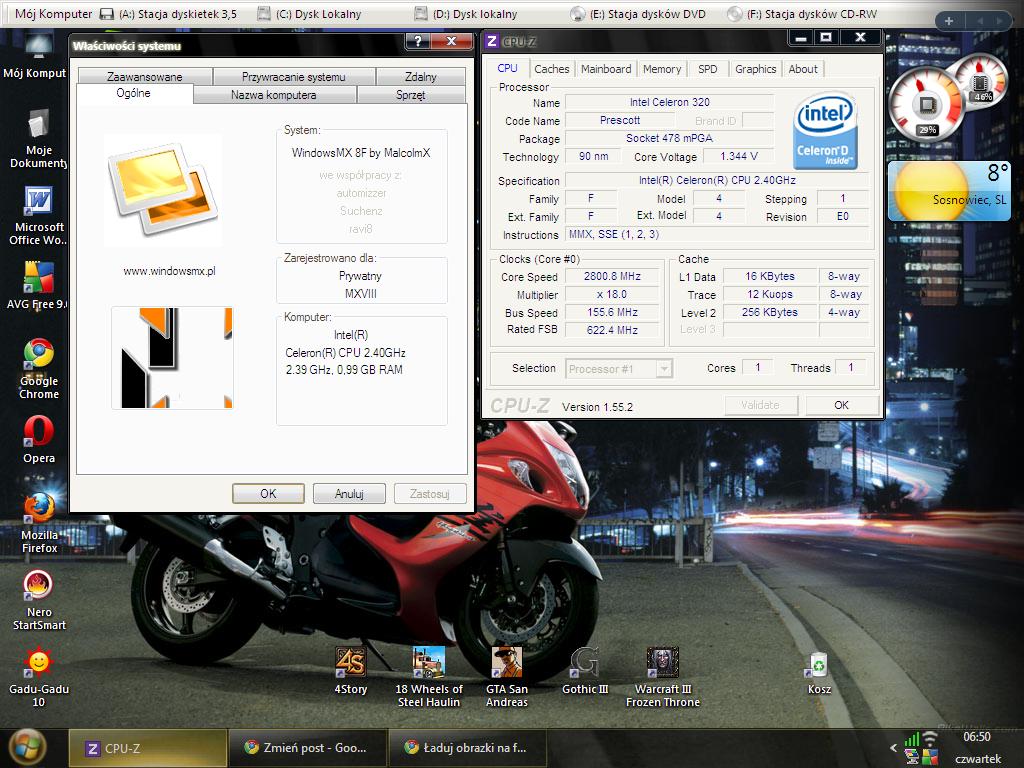Open the Sprzęt tab in system properties
The width and height of the screenshot is (1024, 768).
(410, 95)
